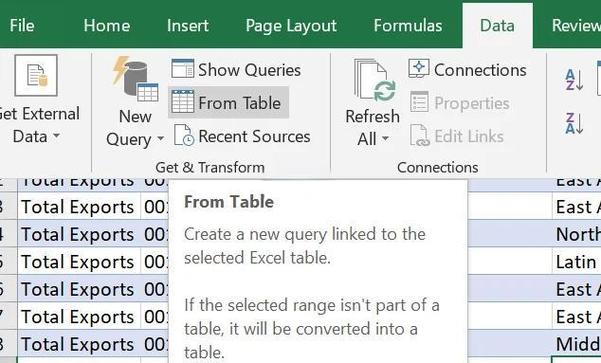Click the New Query database icon
Screen dimensions: 601x363
pos(135,79)
